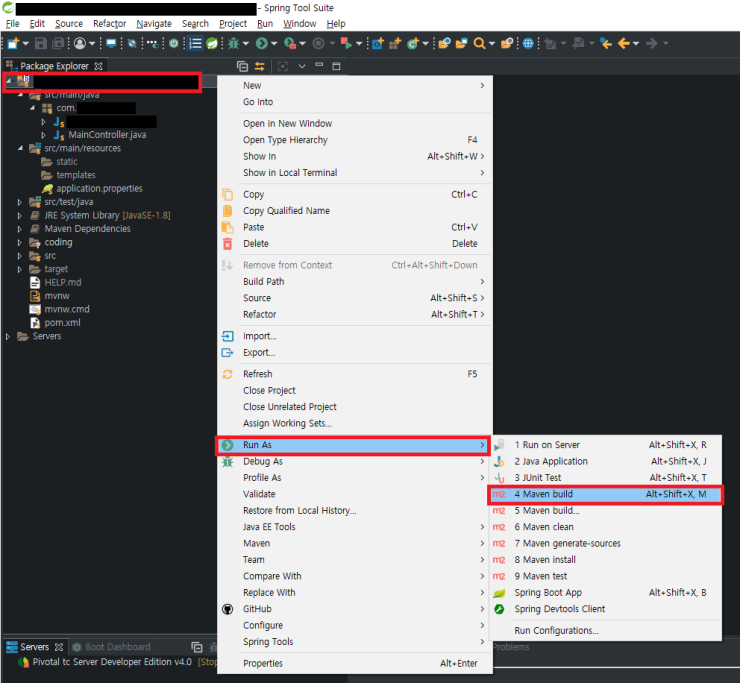
Task: Expand the Maven Dependencies node
Action: pos(21,229)
